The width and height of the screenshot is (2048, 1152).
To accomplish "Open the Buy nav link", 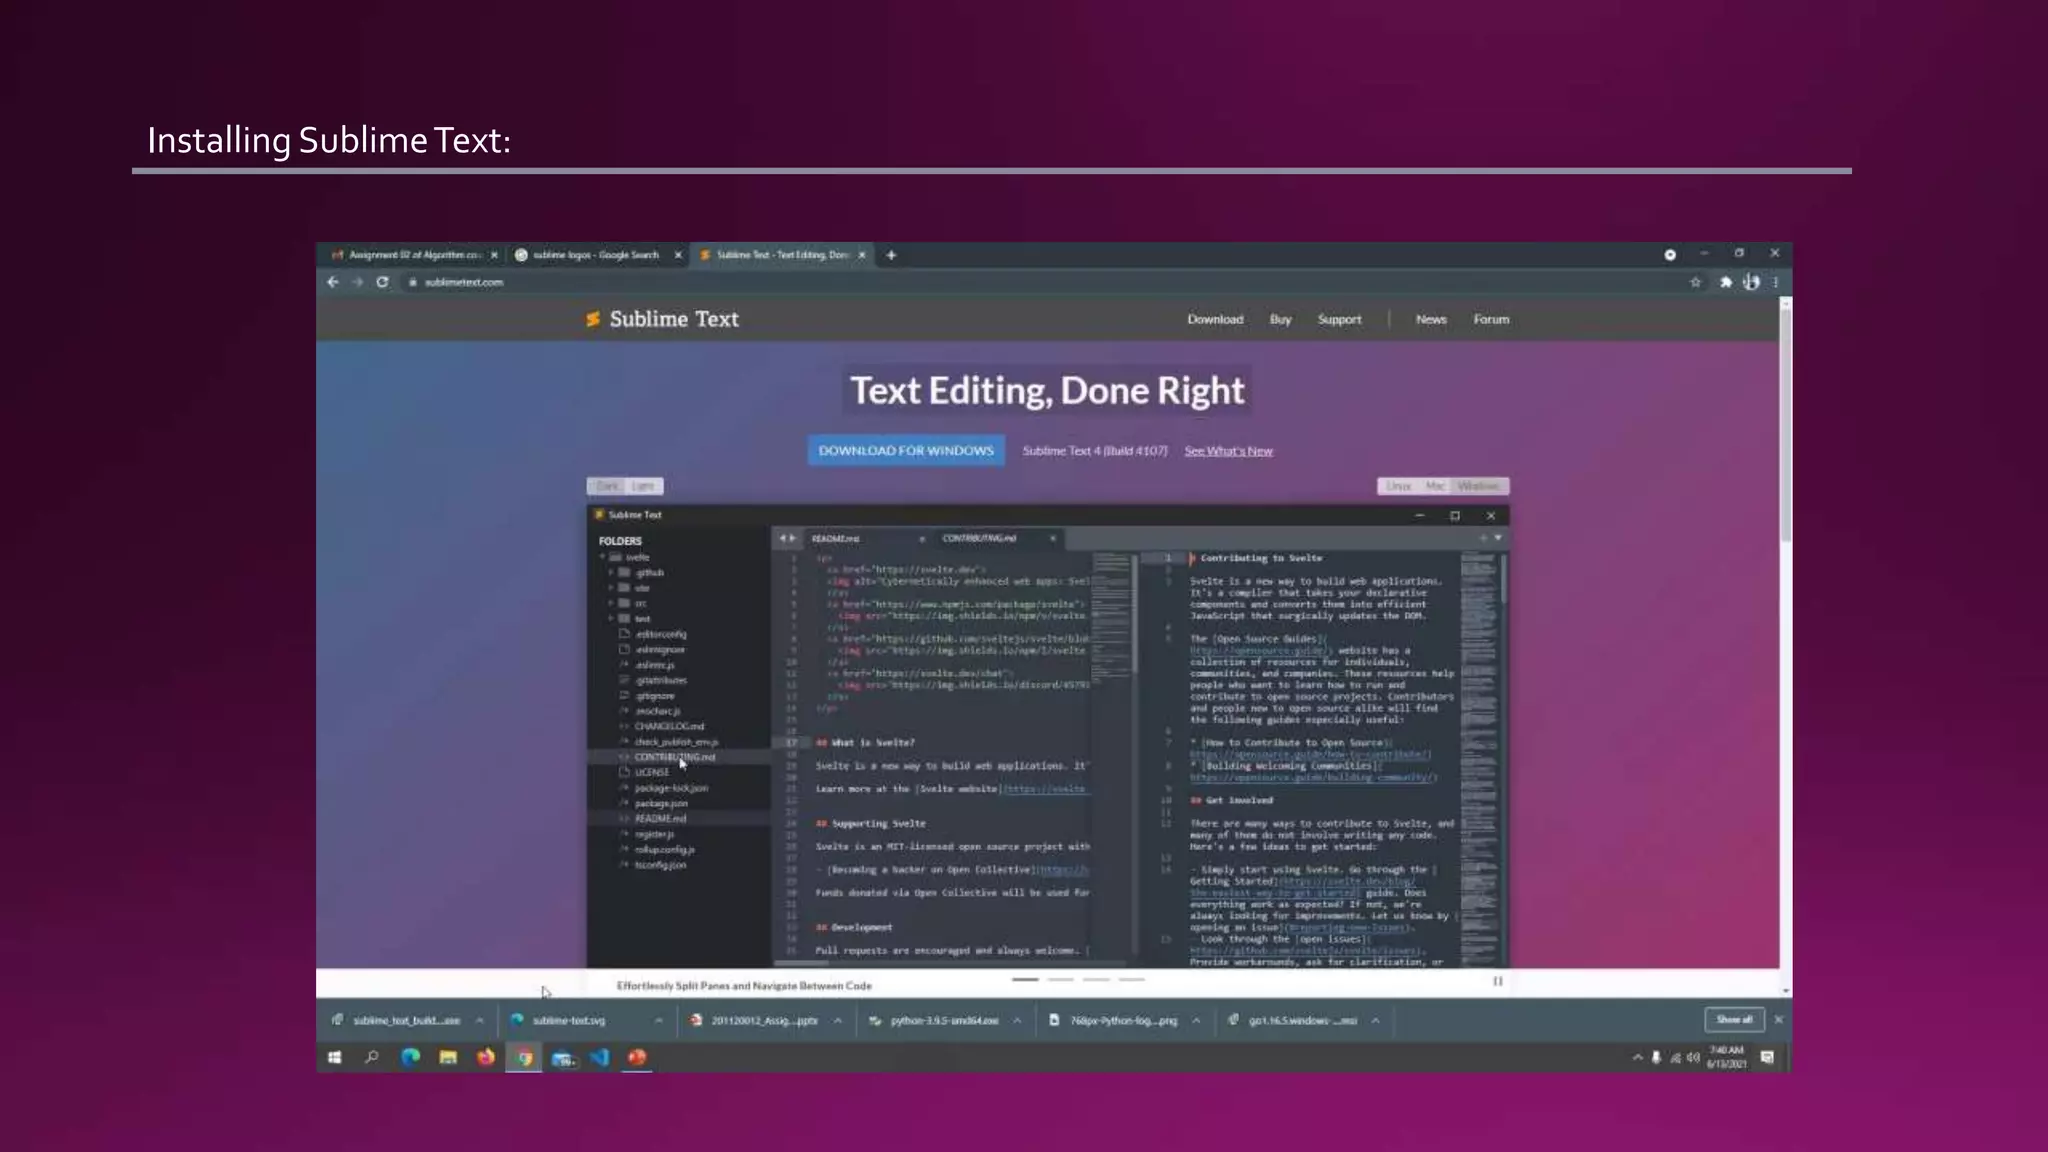I will [x=1280, y=319].
